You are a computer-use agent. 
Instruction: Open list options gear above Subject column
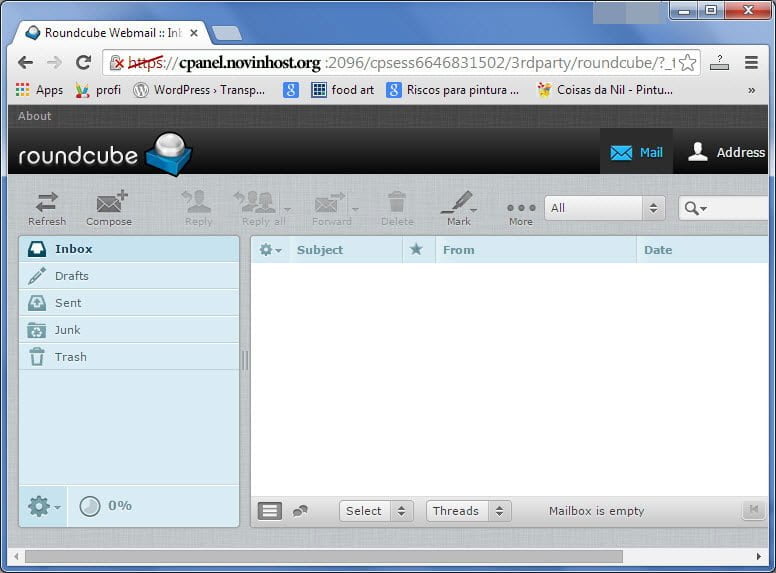(270, 250)
